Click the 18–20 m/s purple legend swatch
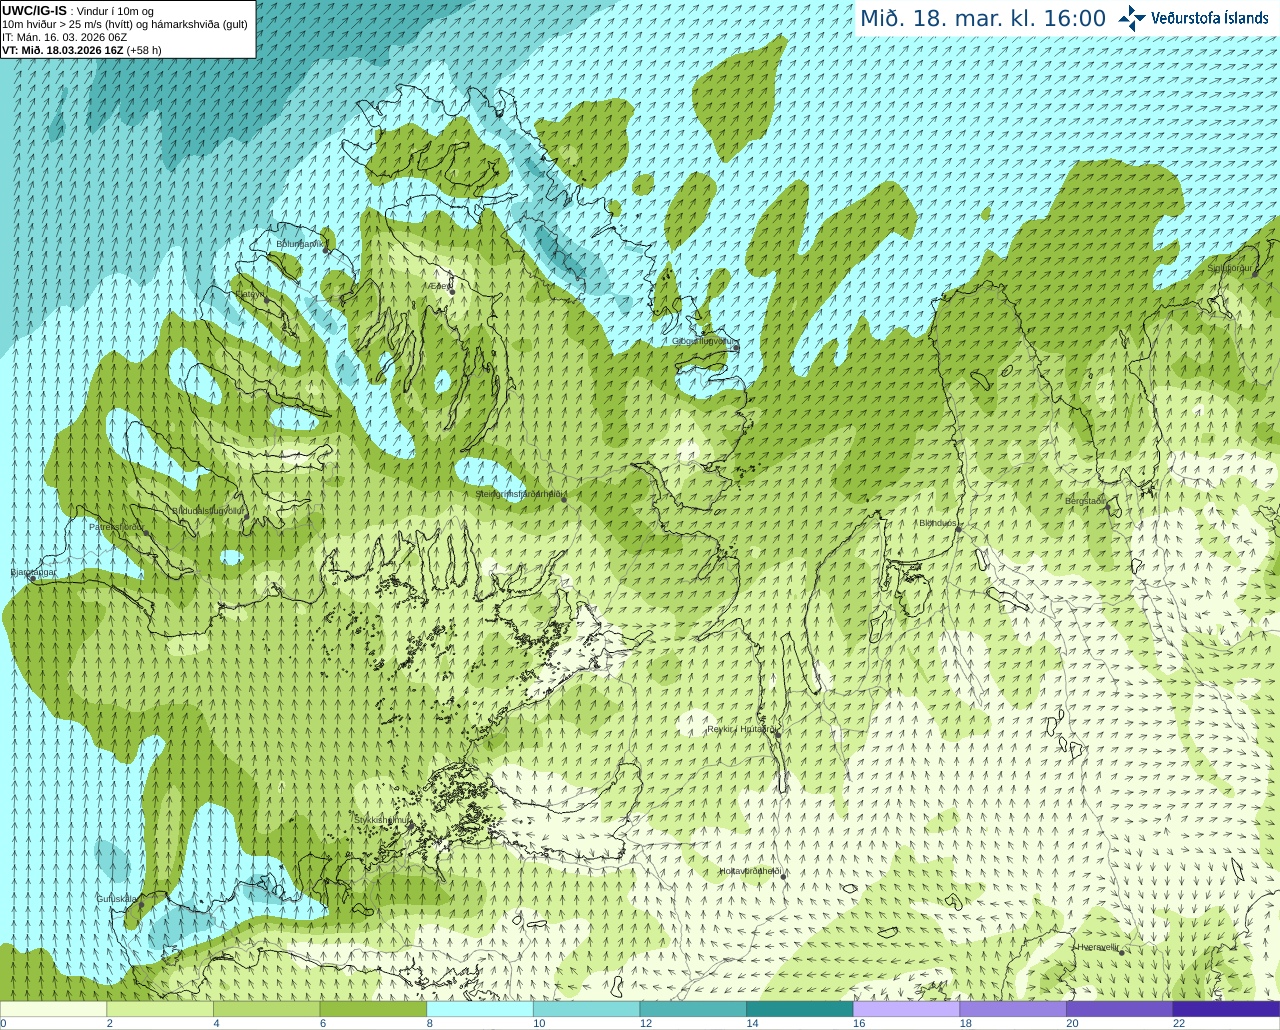 [x=1013, y=1009]
